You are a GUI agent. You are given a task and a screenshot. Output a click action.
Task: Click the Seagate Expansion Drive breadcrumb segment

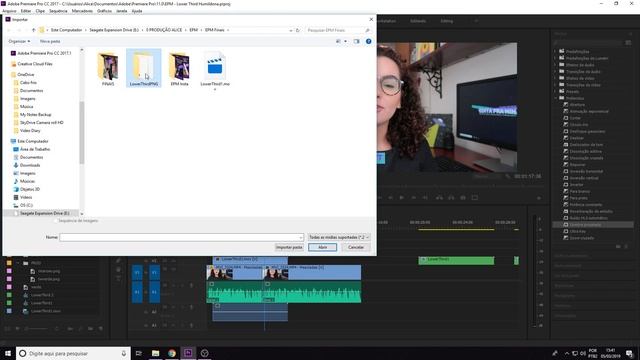(x=114, y=30)
